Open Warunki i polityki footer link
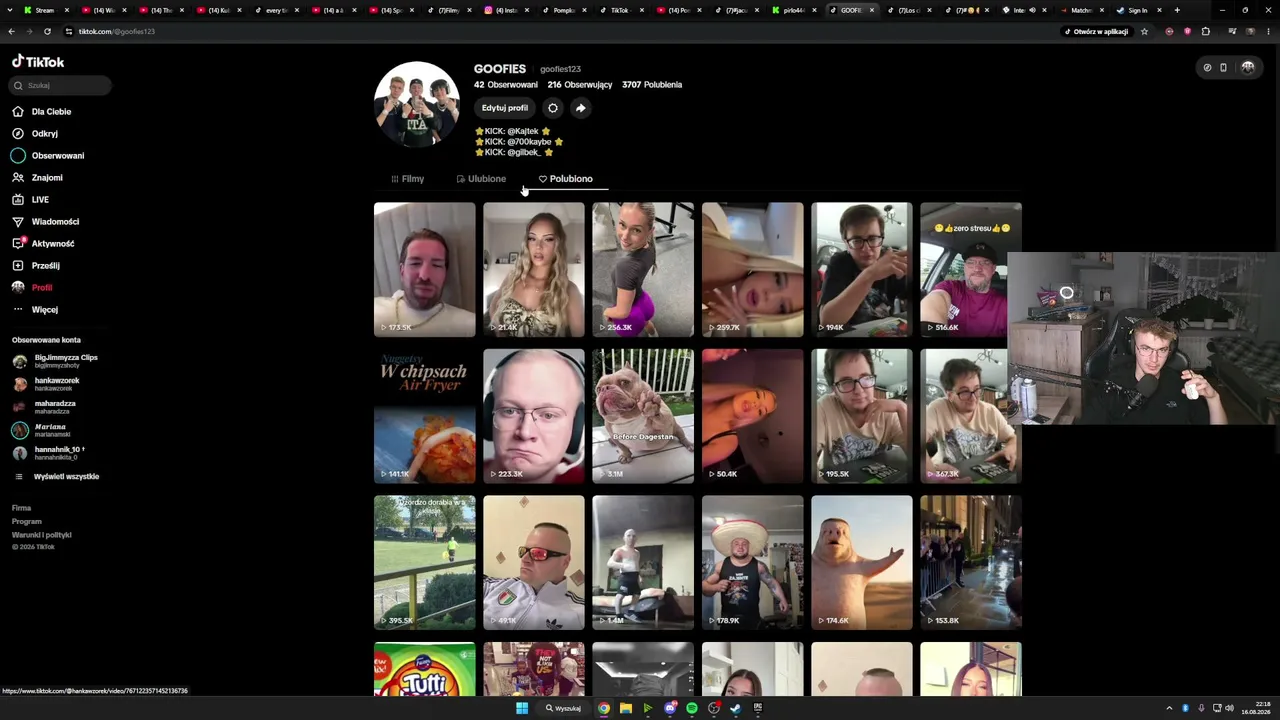The image size is (1280, 720). coord(42,535)
